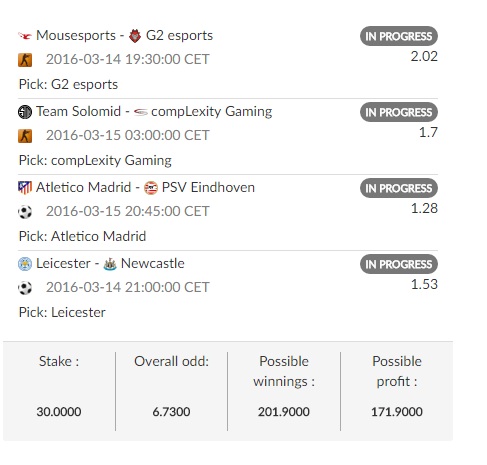Click the Counter-Strike icon beside 2016-03-14 19:30:00
The image size is (487, 465).
[25, 60]
